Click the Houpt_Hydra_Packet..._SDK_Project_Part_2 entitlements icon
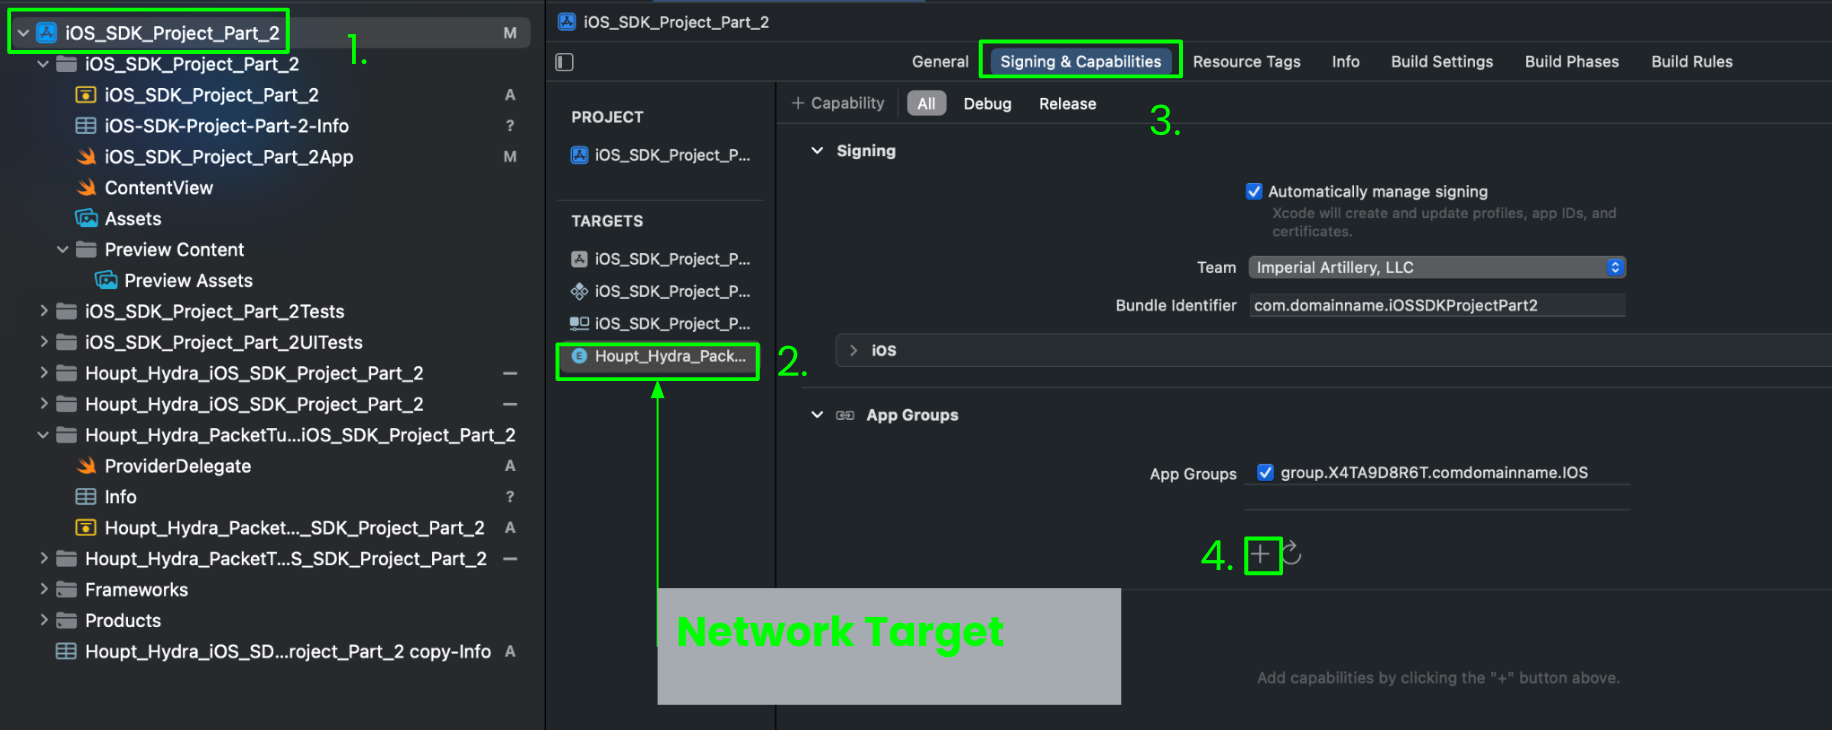Image resolution: width=1832 pixels, height=730 pixels. point(87,528)
